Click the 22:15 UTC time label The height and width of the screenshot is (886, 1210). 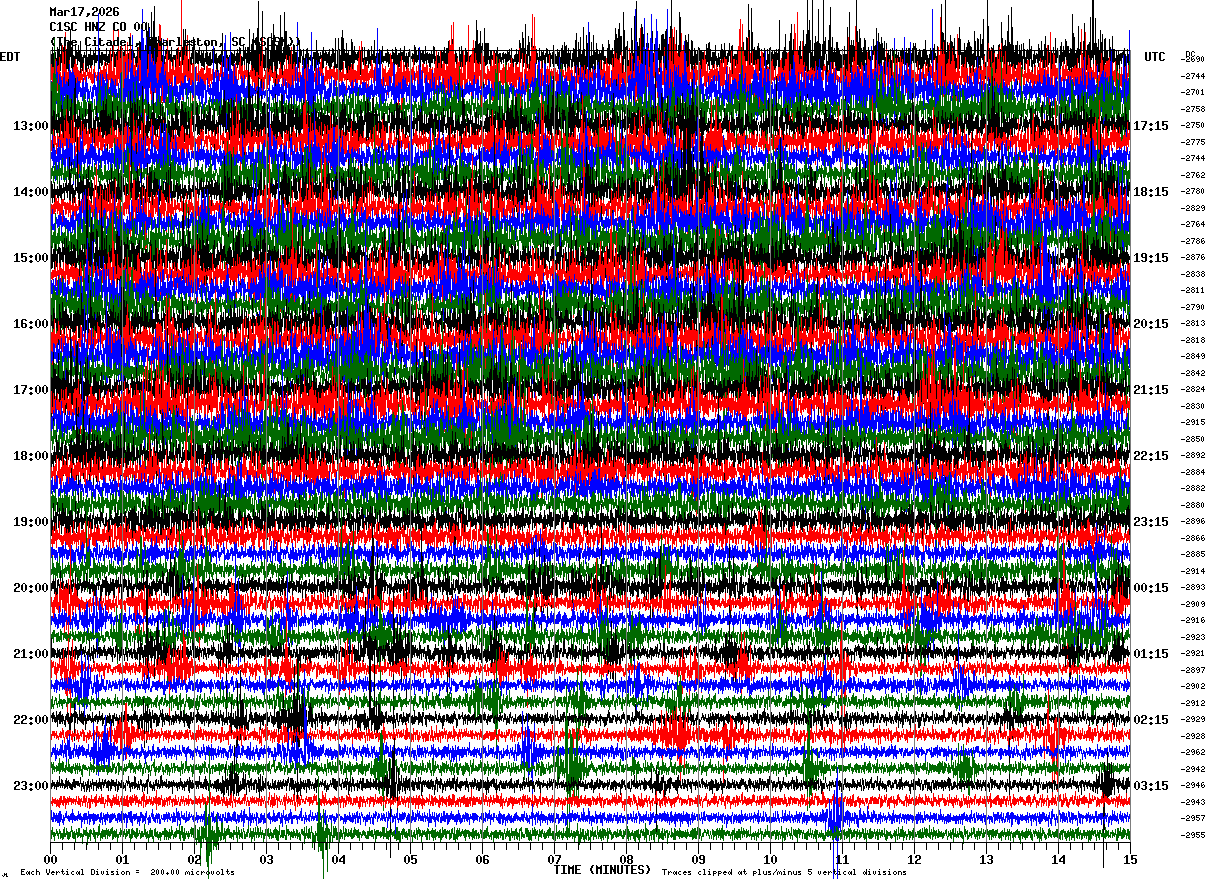tap(1151, 456)
